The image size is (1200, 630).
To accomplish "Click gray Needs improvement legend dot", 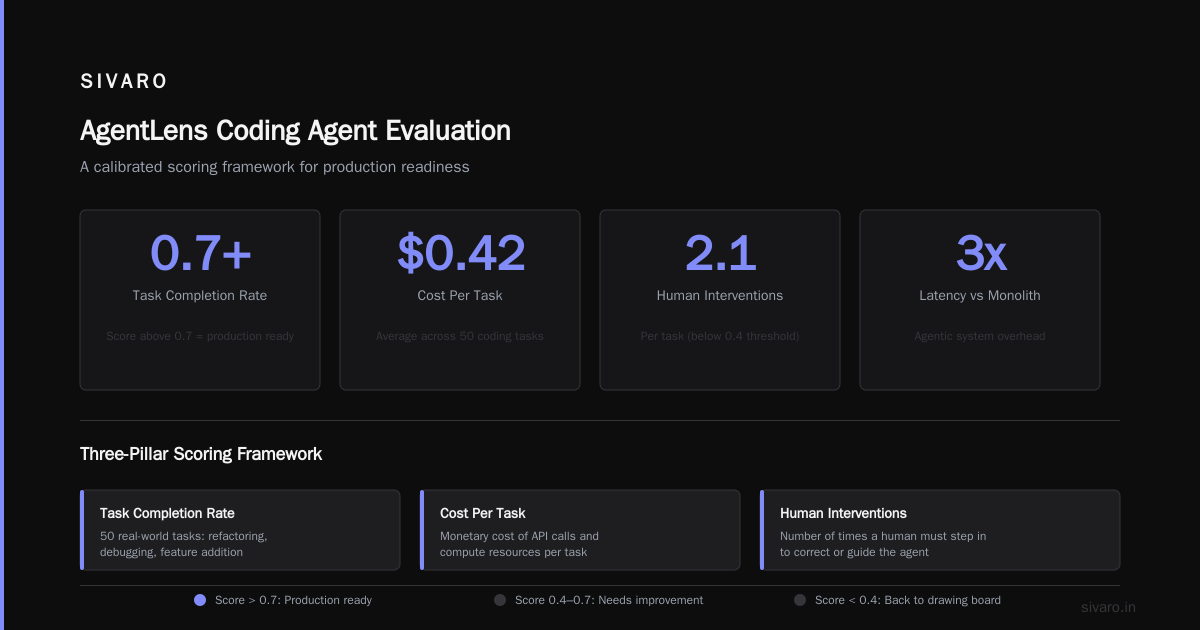I will [x=500, y=600].
